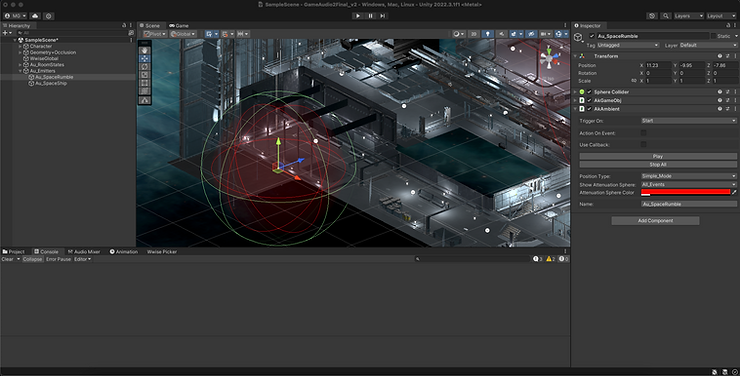Click the orientation gizmo in Scene view
The width and height of the screenshot is (740, 376).
pyautogui.click(x=549, y=58)
